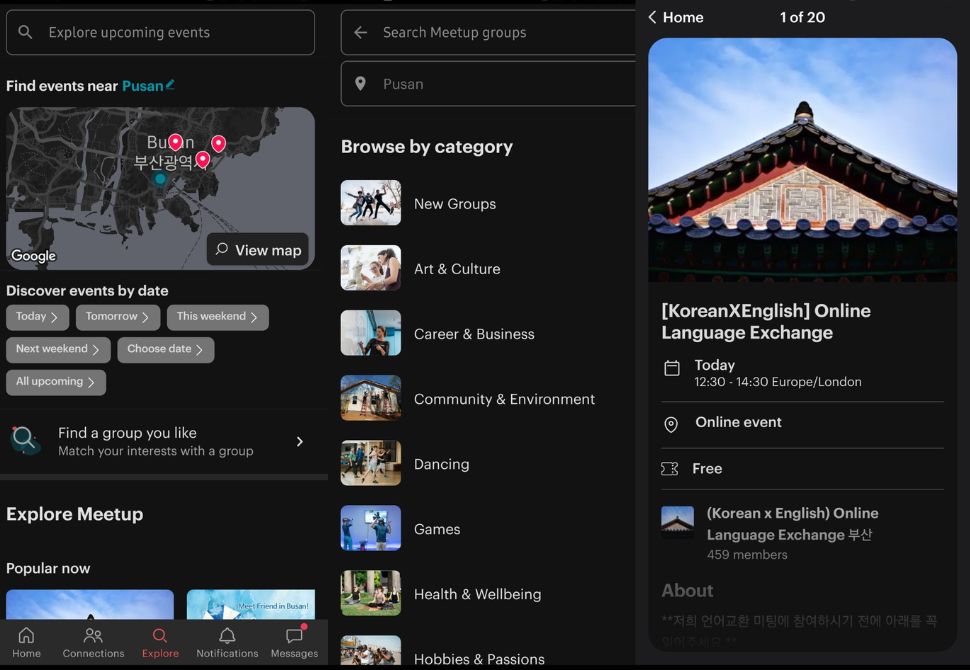970x670 pixels.
Task: Open the Games category
Action: pyautogui.click(x=486, y=528)
